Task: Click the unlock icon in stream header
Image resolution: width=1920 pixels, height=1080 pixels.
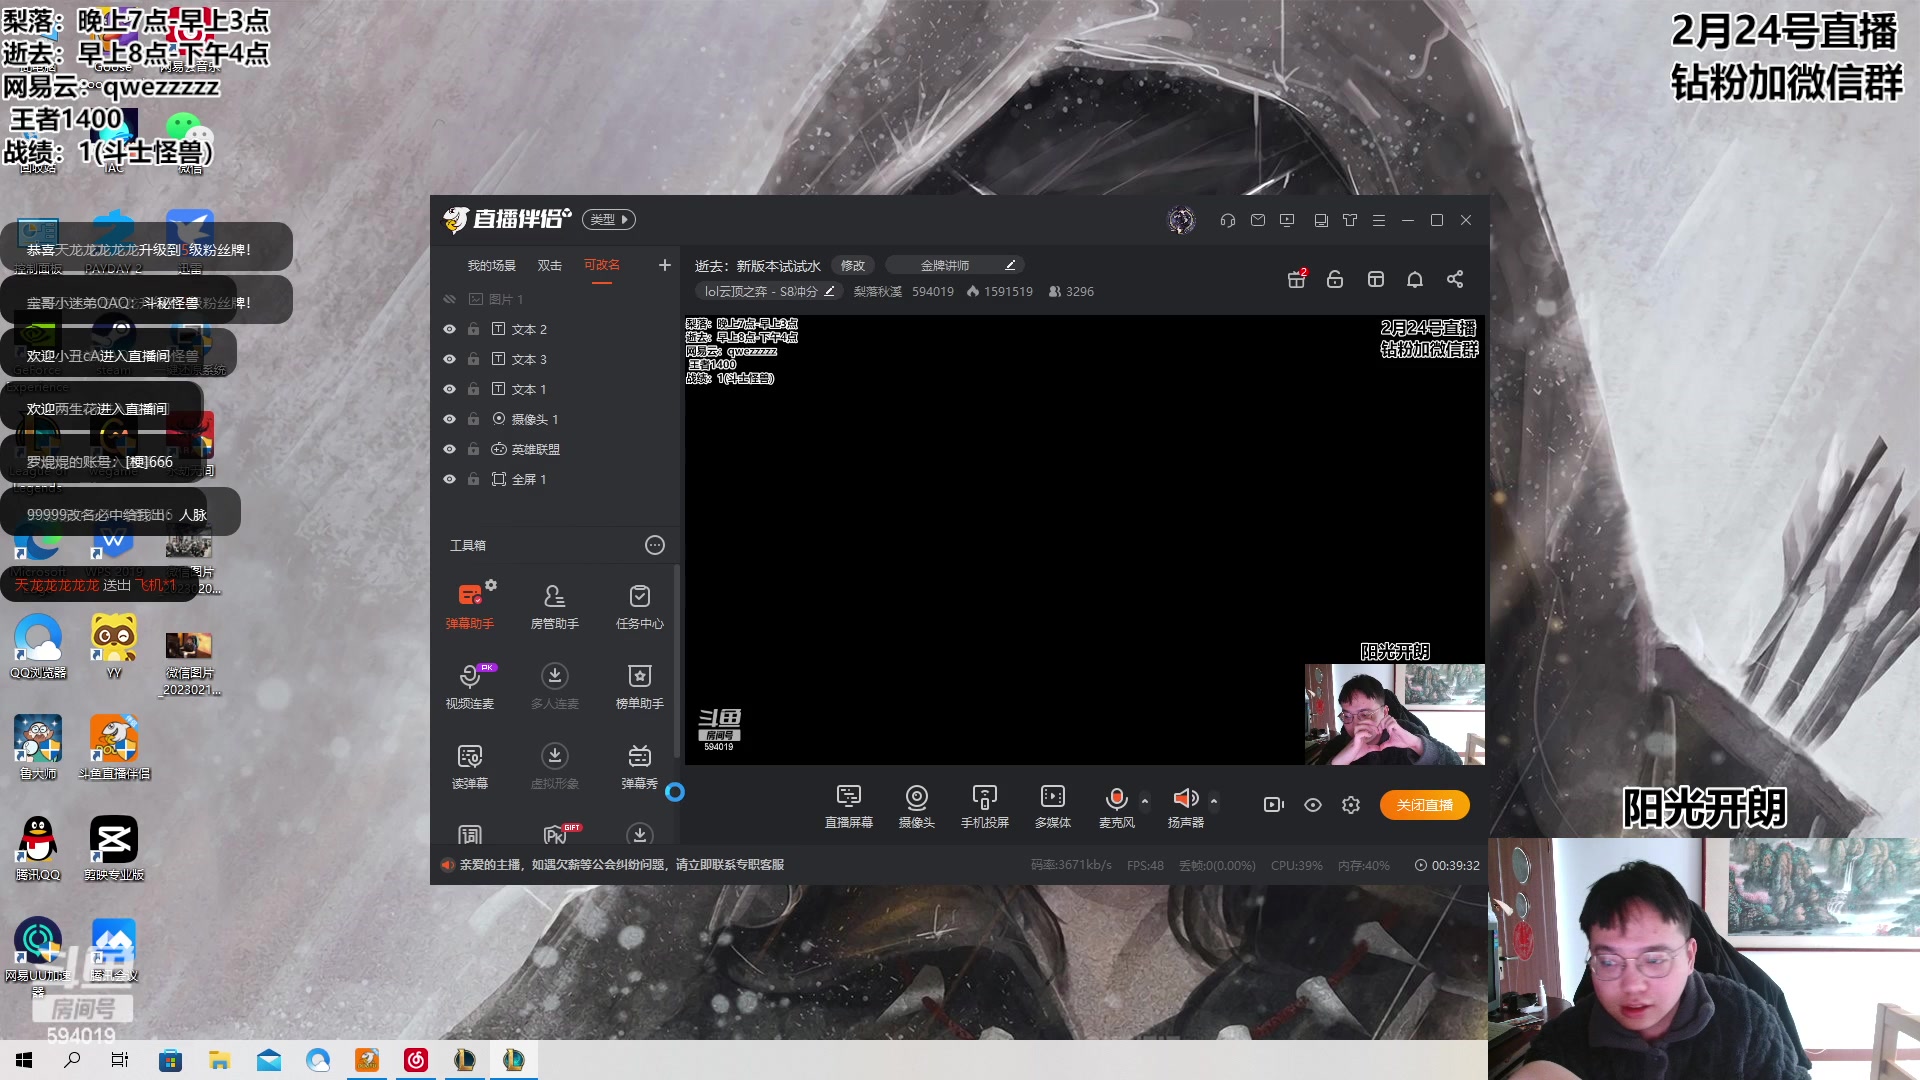Action: (x=1334, y=279)
